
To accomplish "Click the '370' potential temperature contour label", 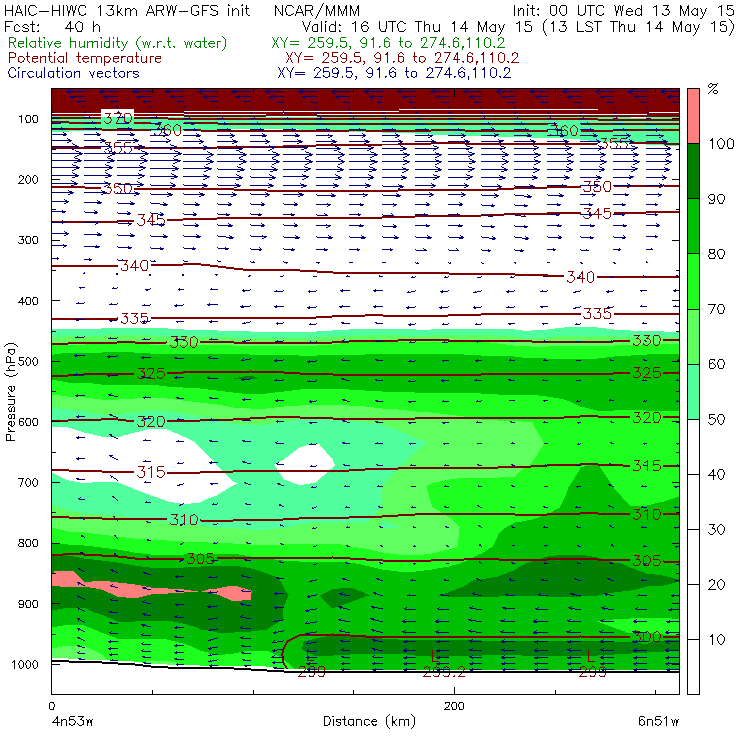I will tap(118, 118).
